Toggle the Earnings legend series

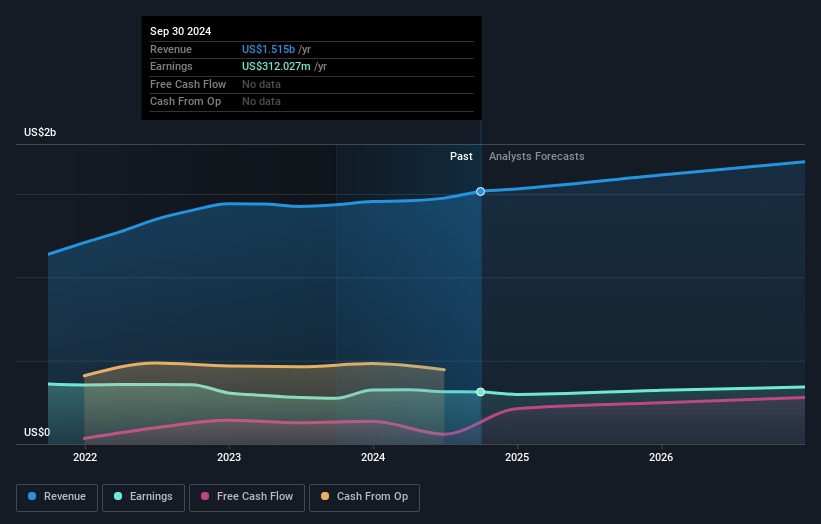pyautogui.click(x=143, y=497)
